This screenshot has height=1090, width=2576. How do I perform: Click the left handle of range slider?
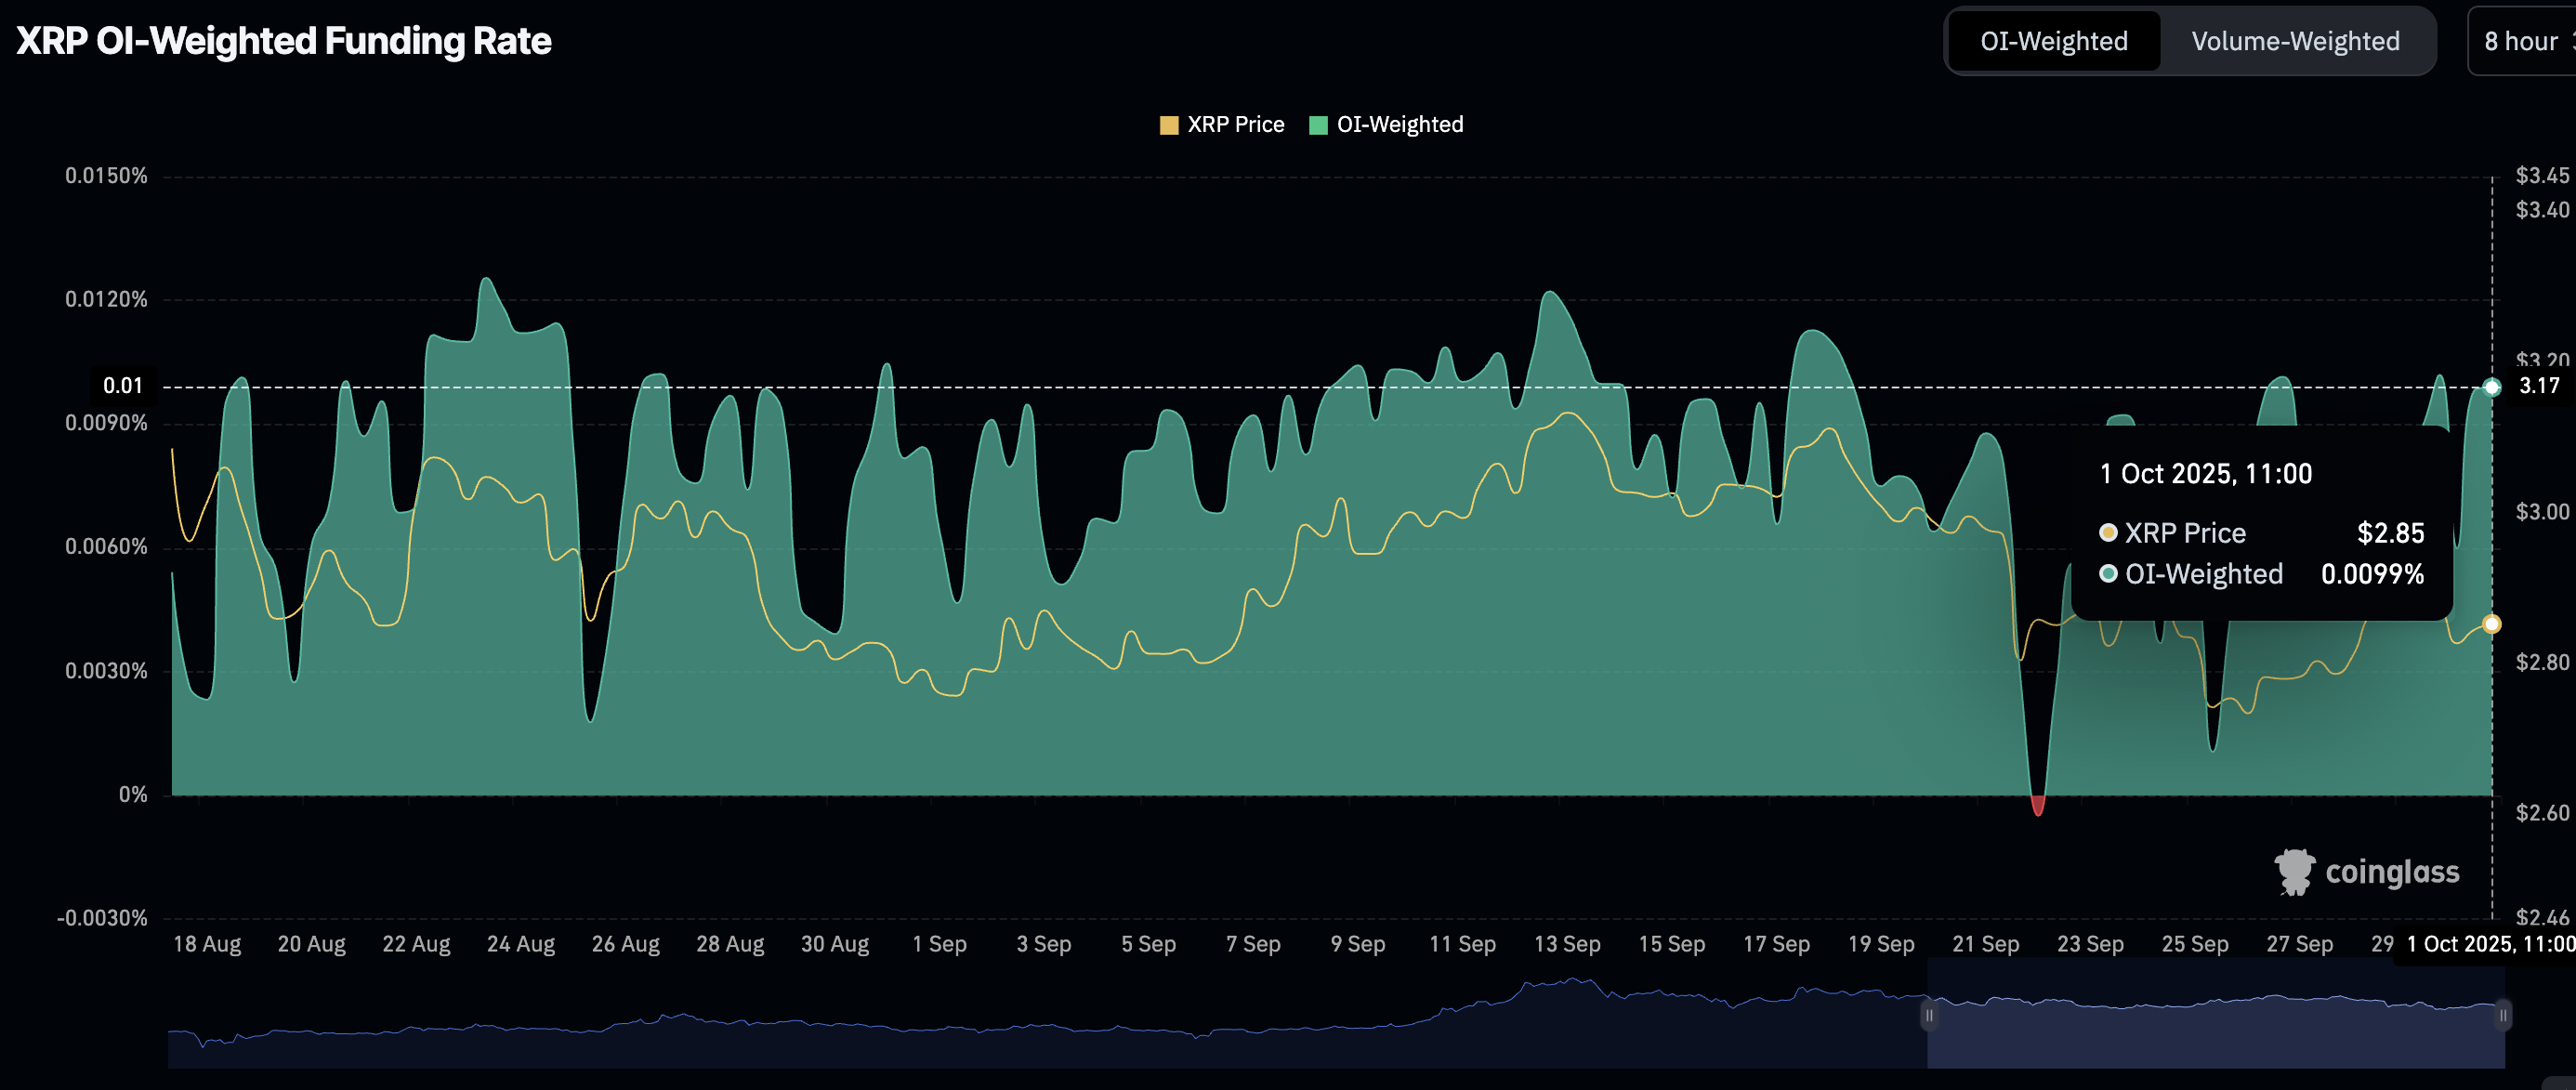(x=1929, y=1016)
